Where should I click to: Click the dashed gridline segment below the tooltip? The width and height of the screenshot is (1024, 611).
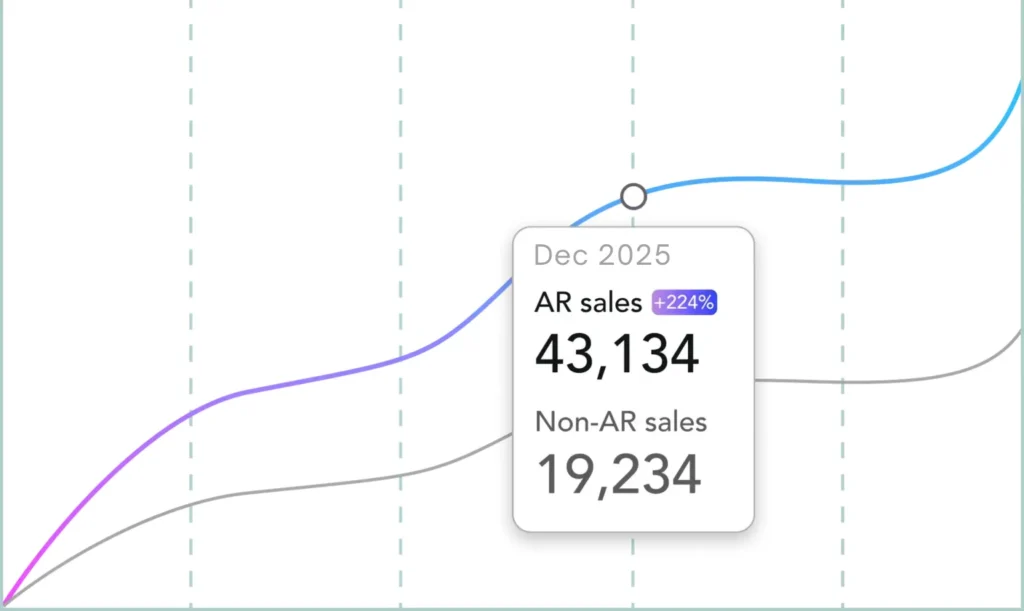click(x=633, y=570)
